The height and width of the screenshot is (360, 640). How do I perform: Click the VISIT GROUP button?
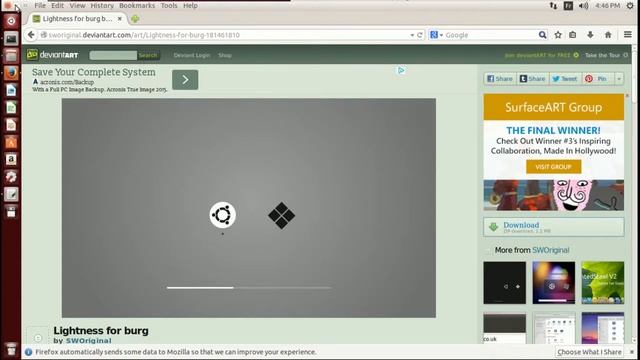(x=553, y=167)
